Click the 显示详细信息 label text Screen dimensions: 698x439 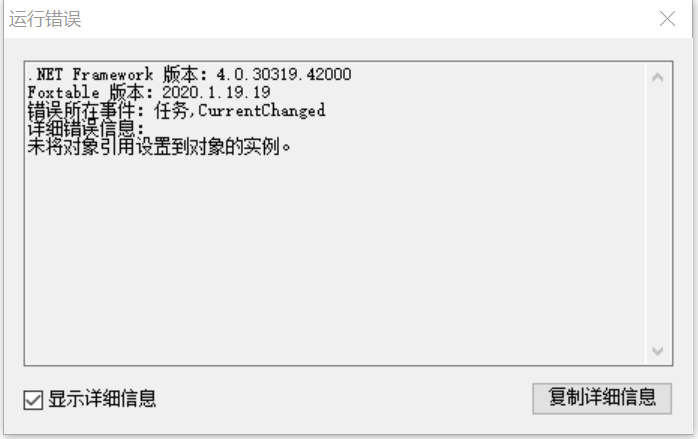point(102,398)
